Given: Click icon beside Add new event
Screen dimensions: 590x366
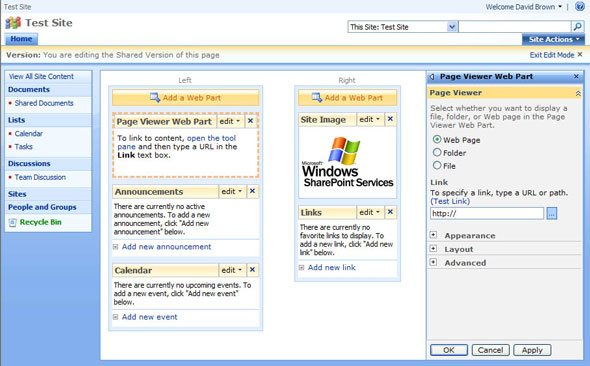Looking at the screenshot, I should 116,317.
